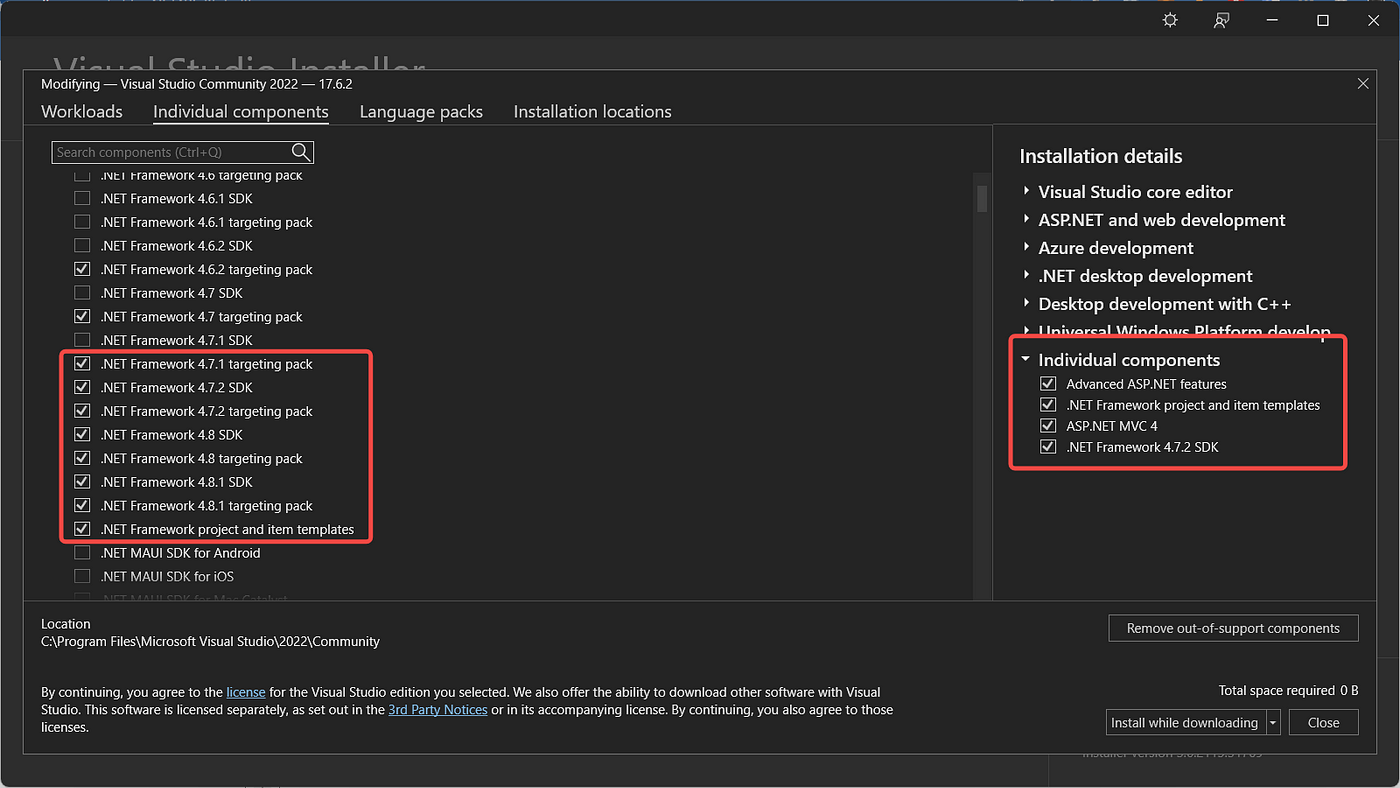The width and height of the screenshot is (1400, 788).
Task: Open the license link
Action: [246, 692]
